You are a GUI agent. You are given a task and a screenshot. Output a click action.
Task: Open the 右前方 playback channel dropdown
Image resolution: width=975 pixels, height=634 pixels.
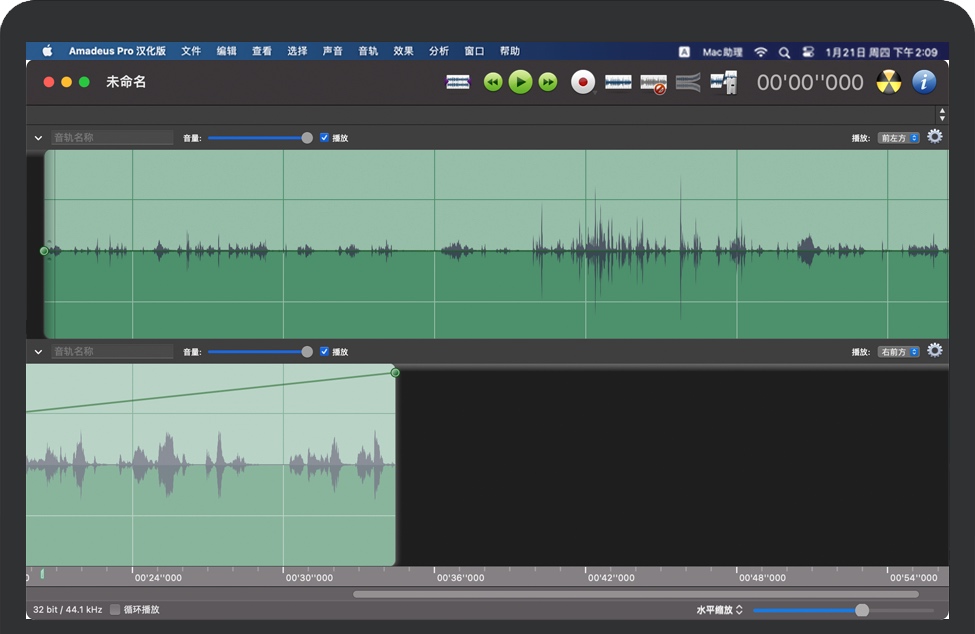(898, 352)
